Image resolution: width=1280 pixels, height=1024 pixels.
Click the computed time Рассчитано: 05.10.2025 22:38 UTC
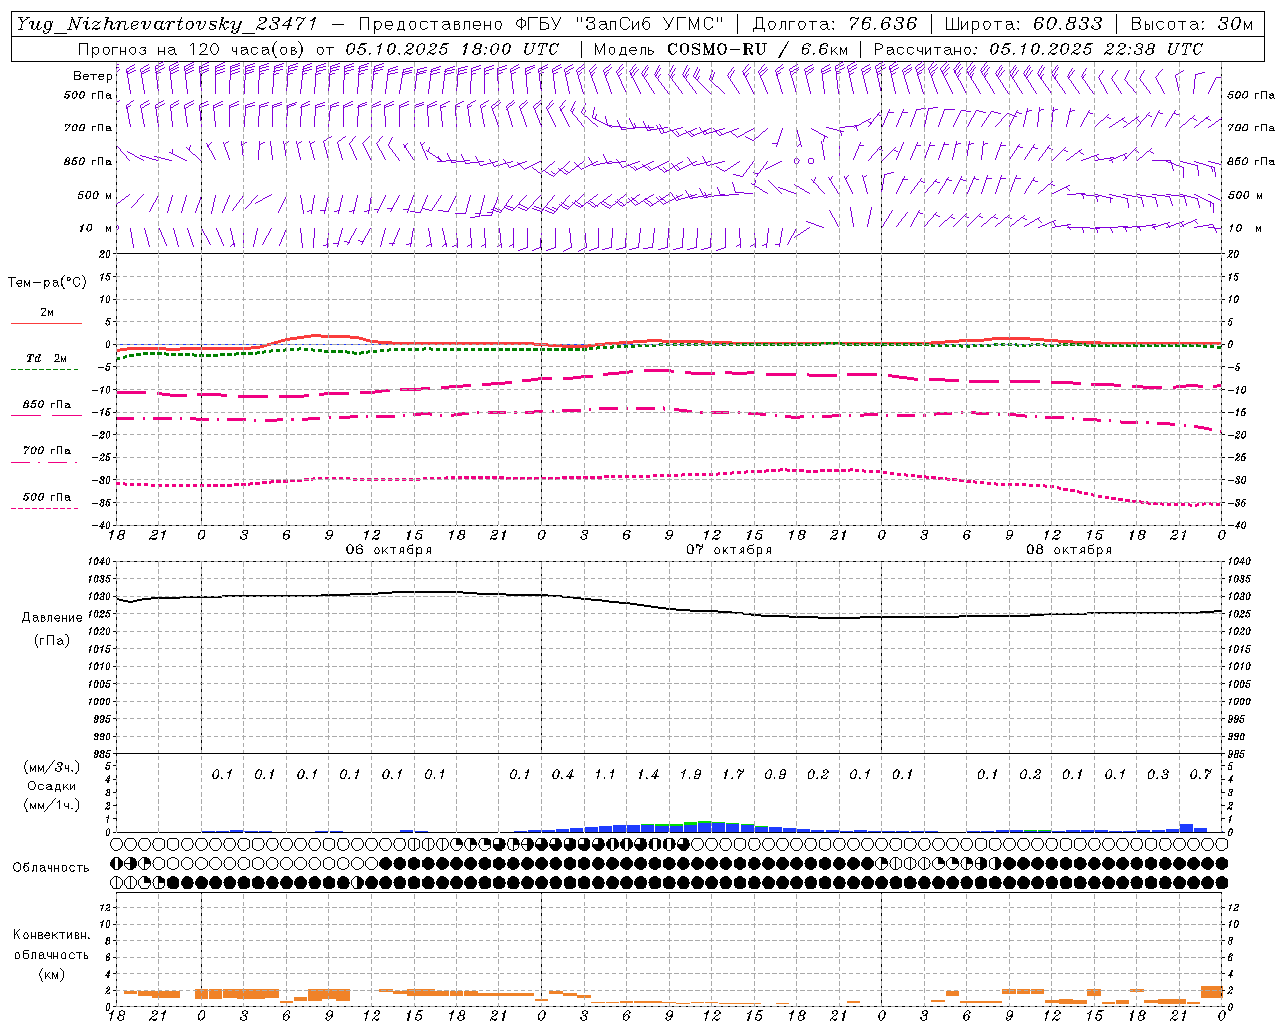1038,49
